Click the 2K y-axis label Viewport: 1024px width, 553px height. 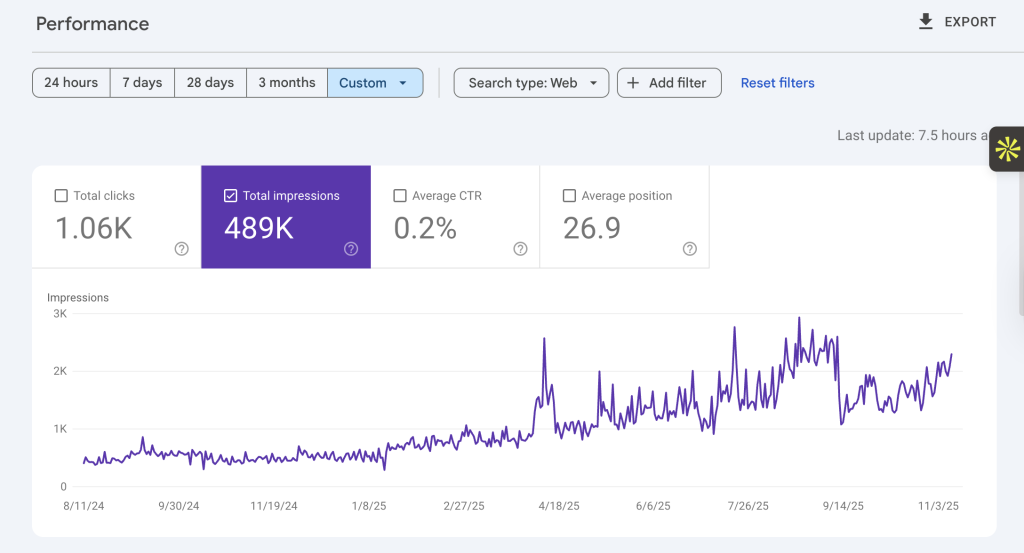(x=60, y=371)
